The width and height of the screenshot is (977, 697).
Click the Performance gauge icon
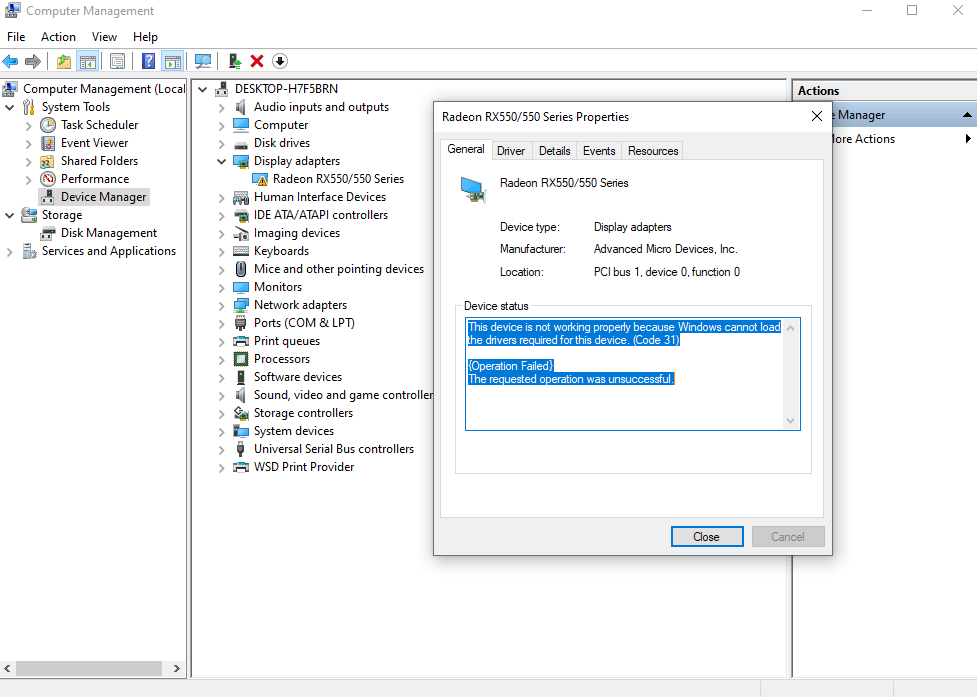[48, 179]
